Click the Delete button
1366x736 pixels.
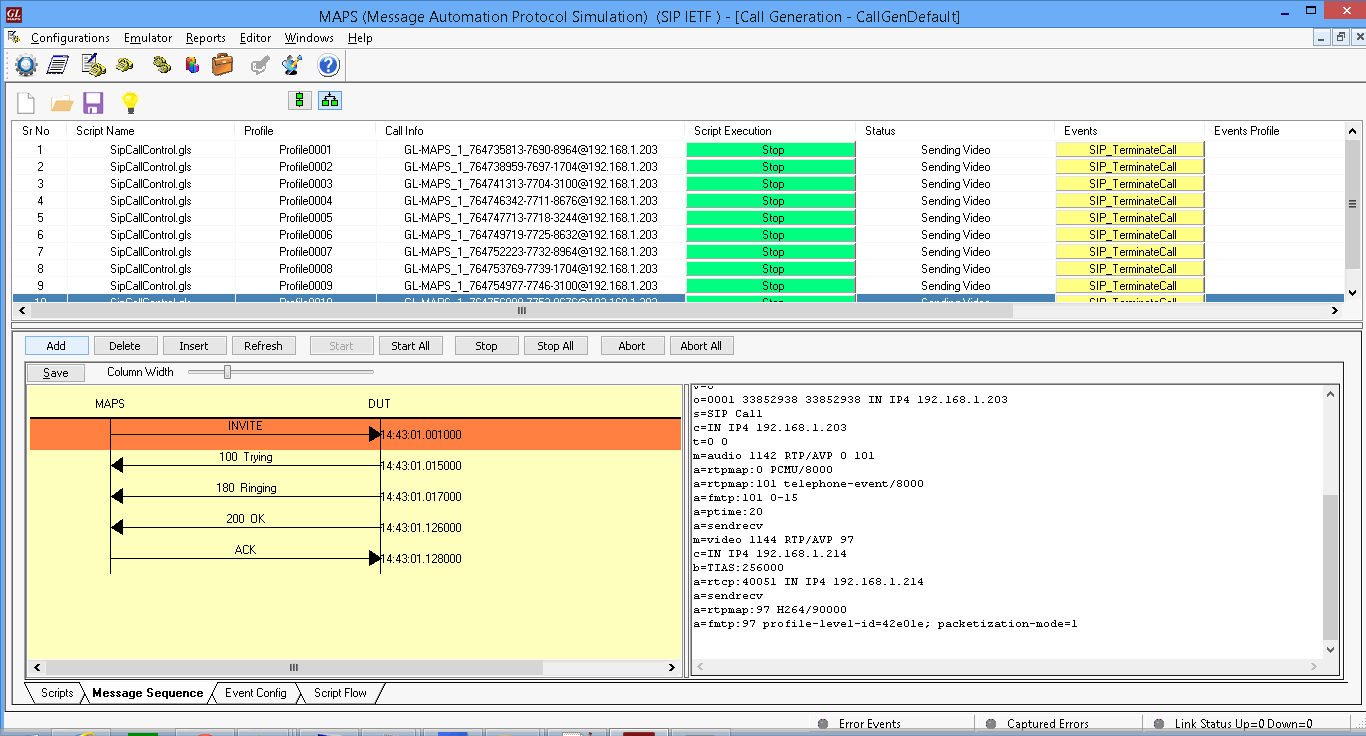(125, 346)
